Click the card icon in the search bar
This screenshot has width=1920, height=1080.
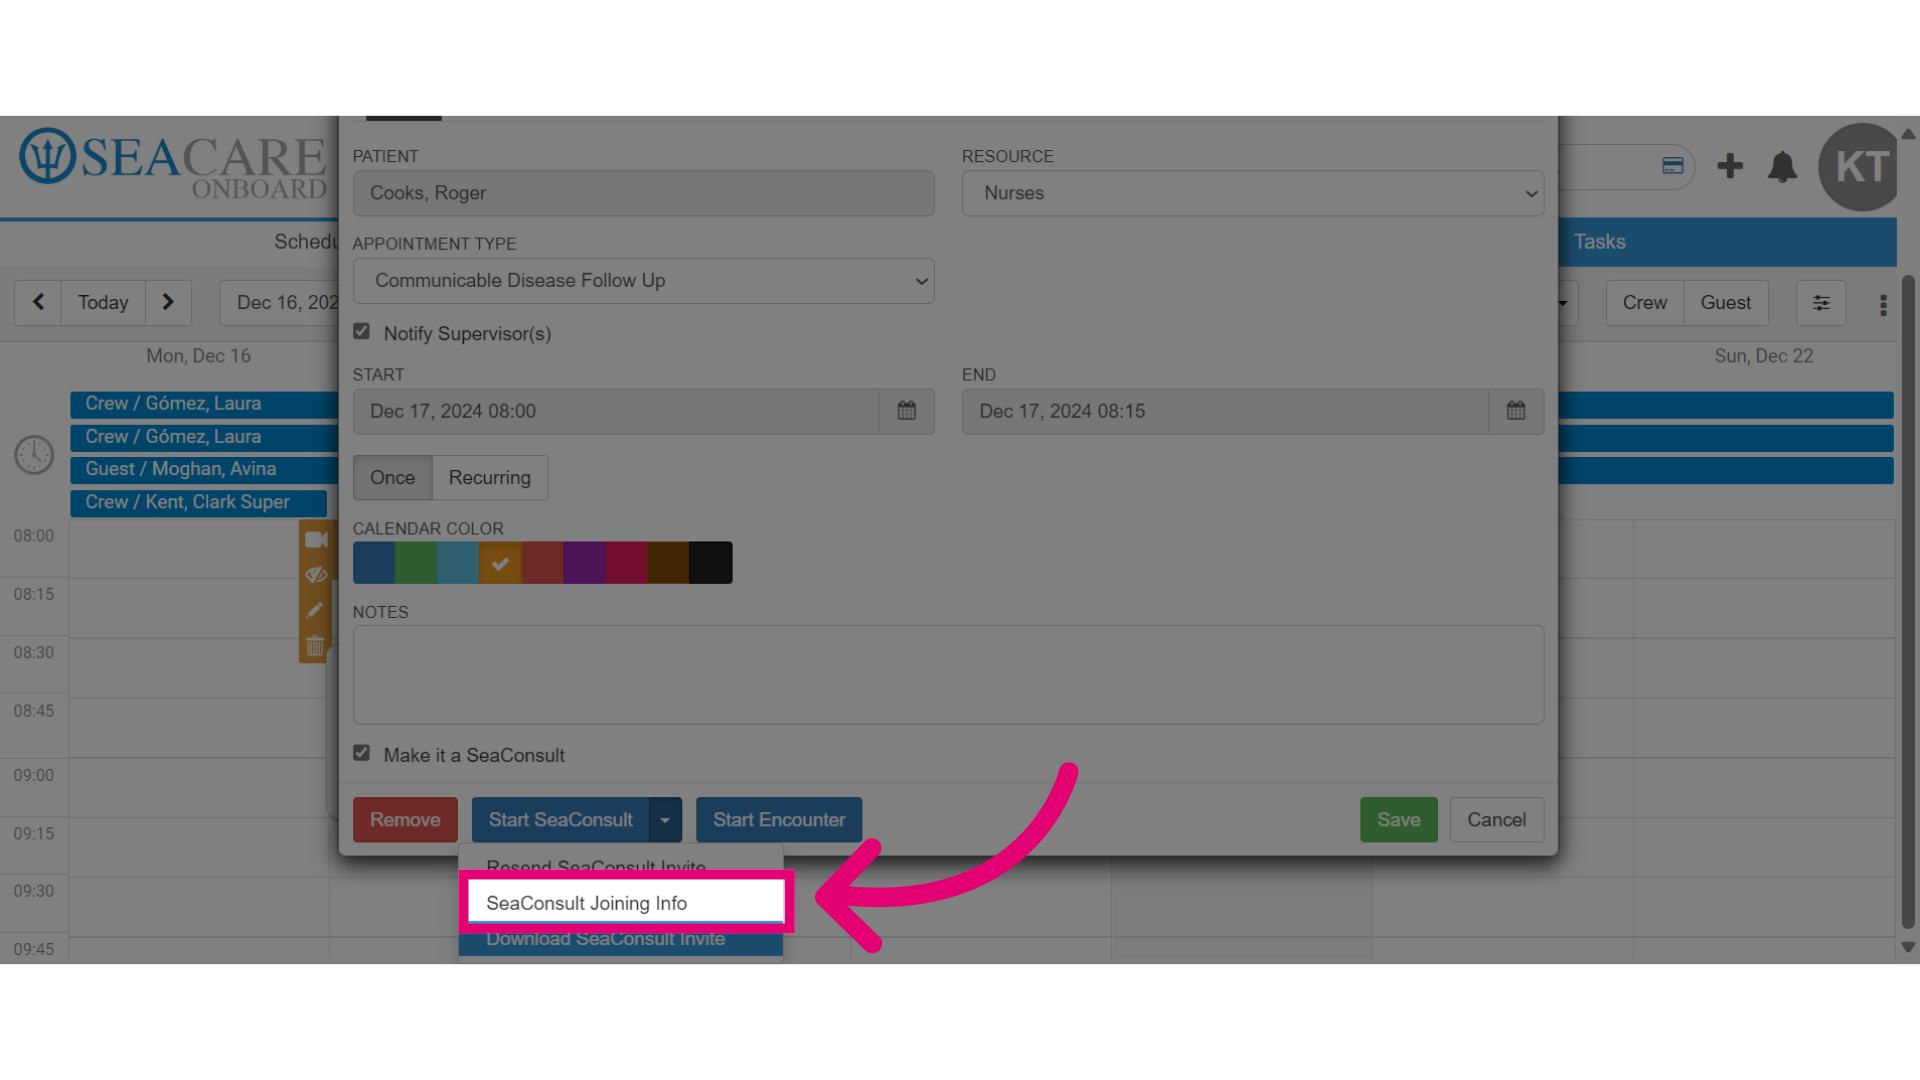click(1673, 166)
